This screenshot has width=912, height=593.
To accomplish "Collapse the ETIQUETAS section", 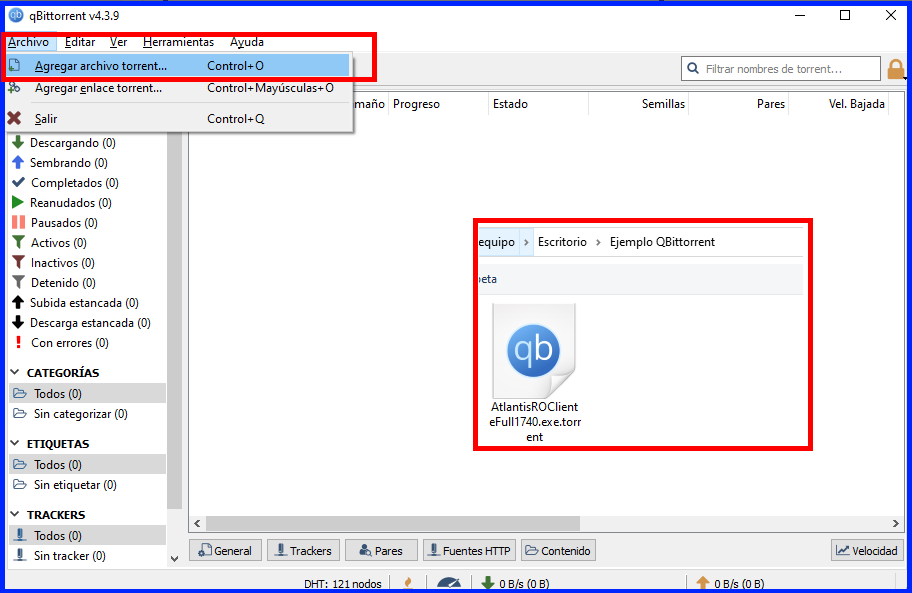I will (16, 444).
